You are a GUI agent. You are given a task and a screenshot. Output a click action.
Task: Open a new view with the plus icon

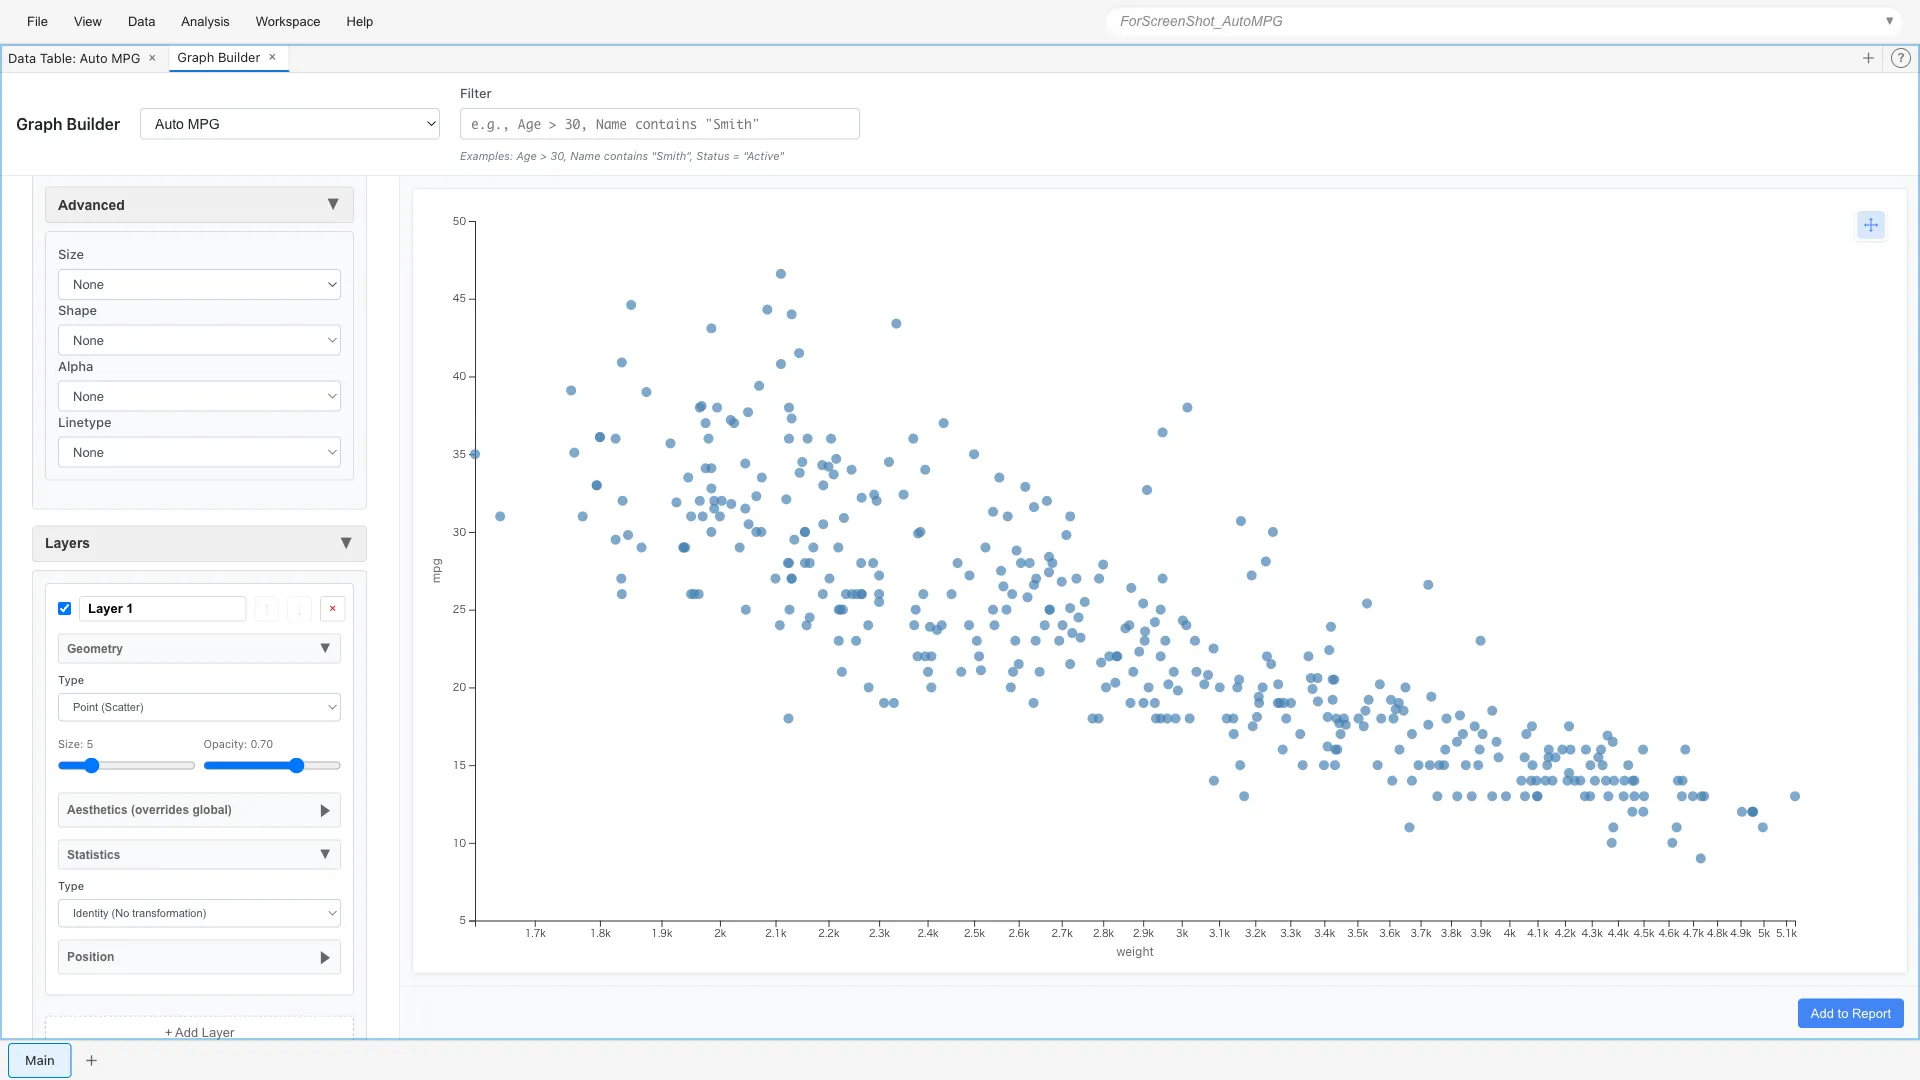click(x=1868, y=58)
